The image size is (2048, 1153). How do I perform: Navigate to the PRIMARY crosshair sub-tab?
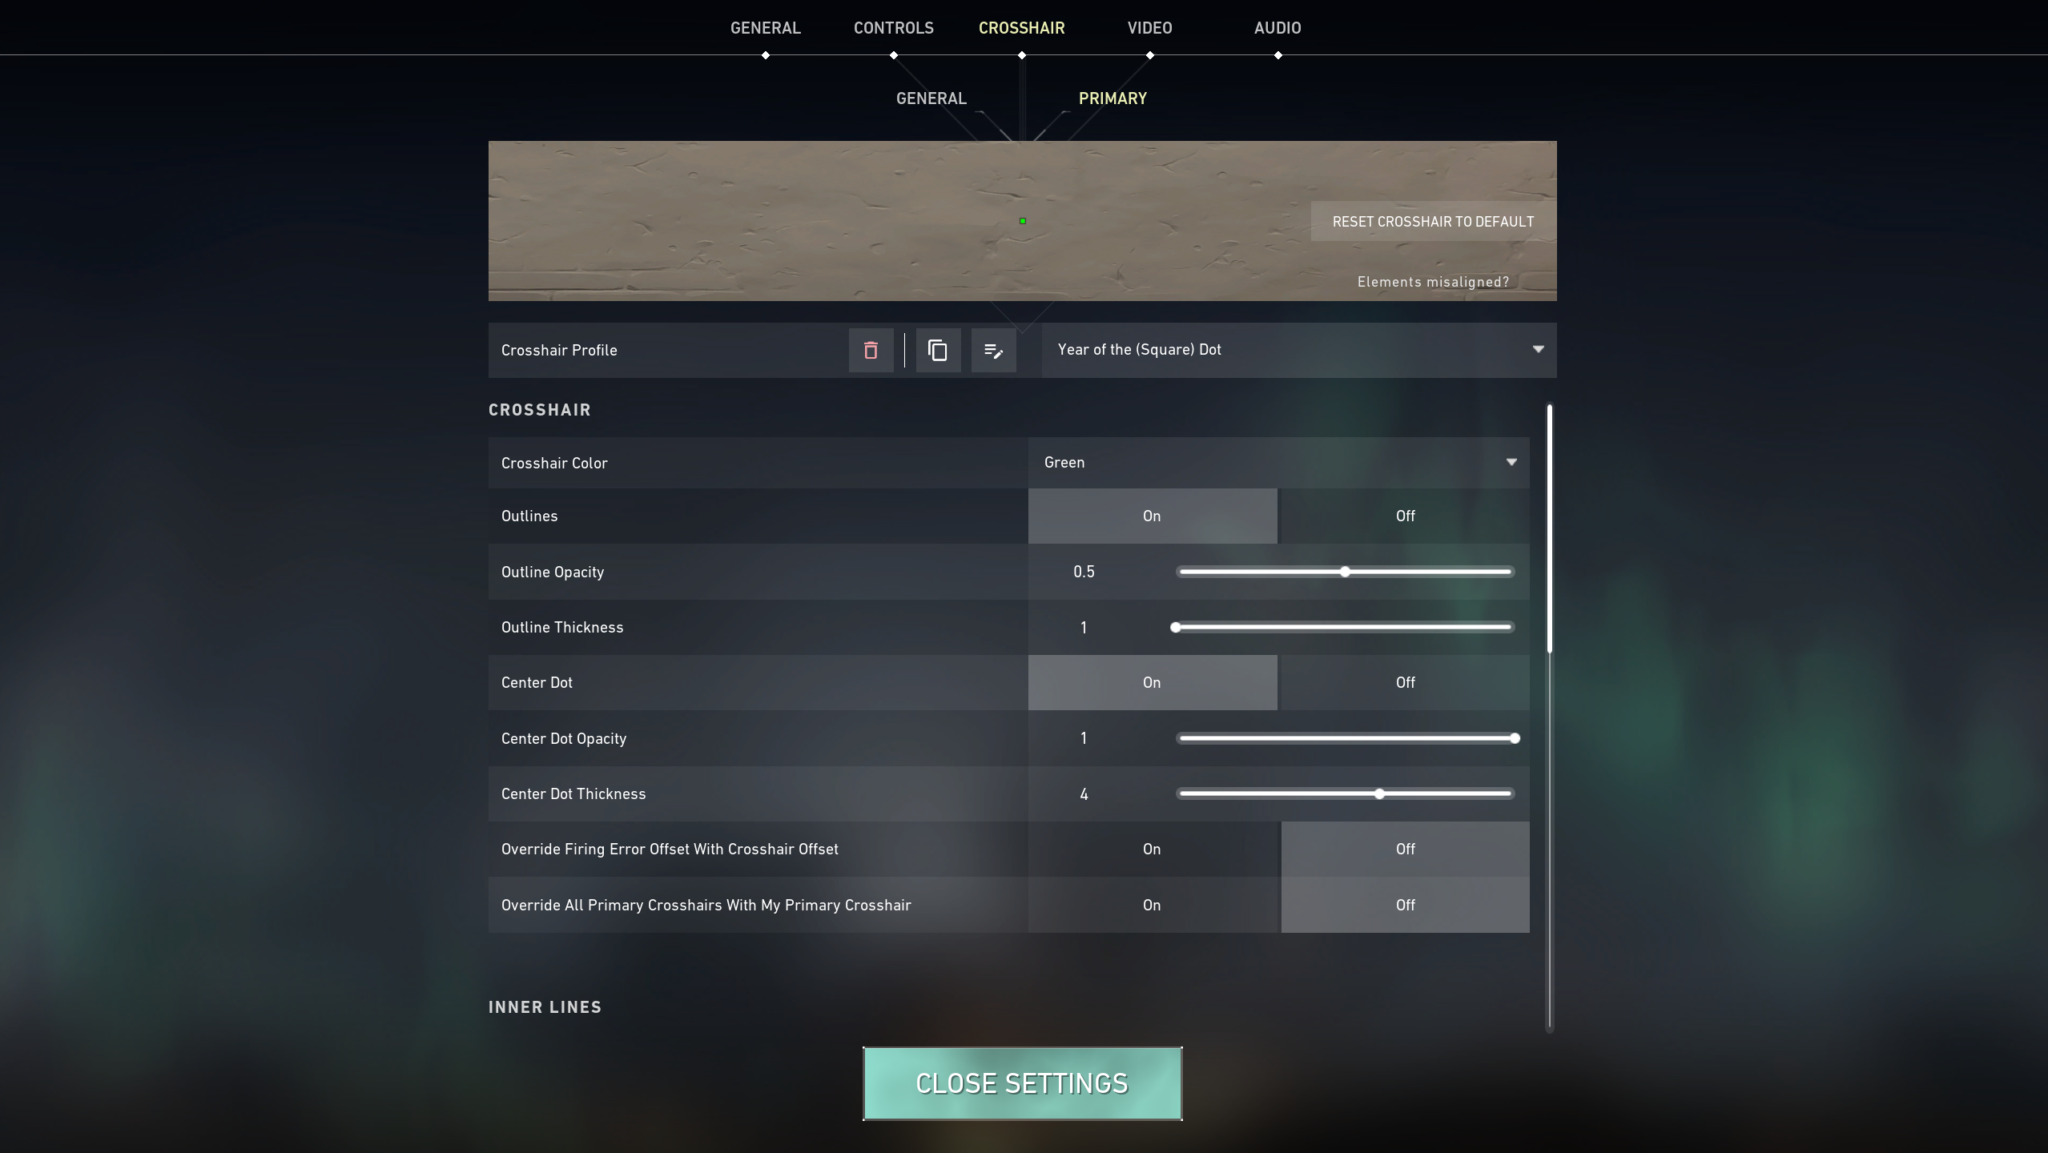pyautogui.click(x=1113, y=97)
